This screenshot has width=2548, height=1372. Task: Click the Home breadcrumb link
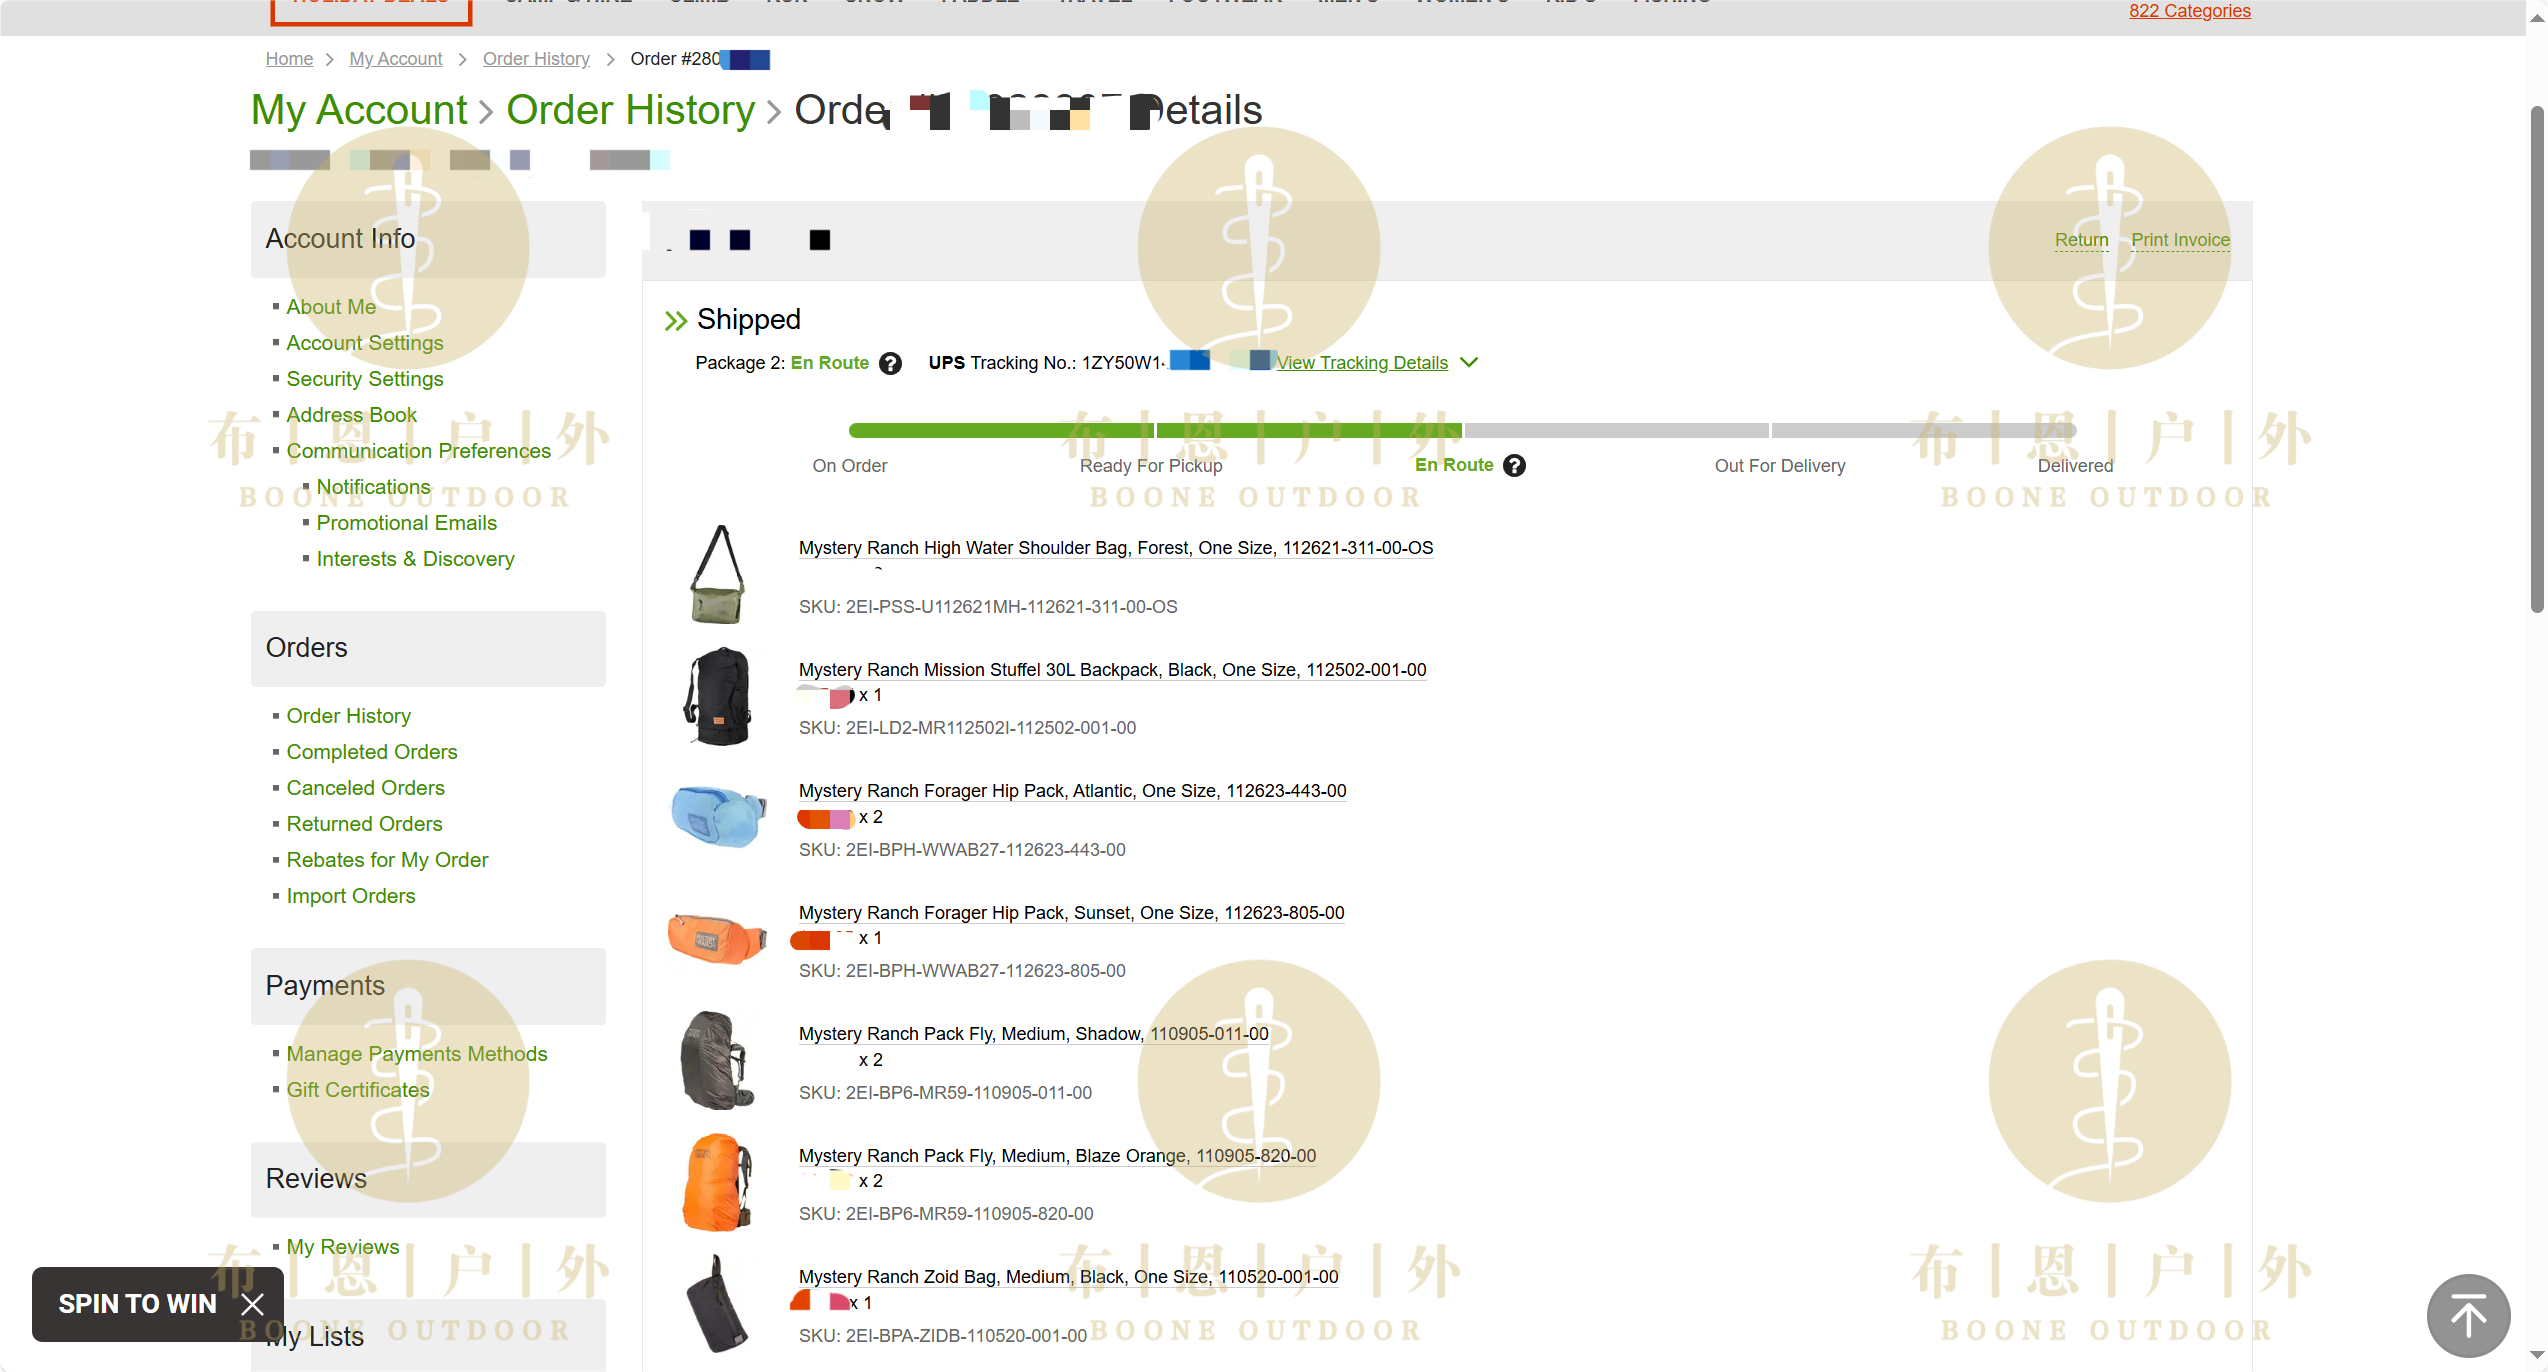click(x=289, y=59)
